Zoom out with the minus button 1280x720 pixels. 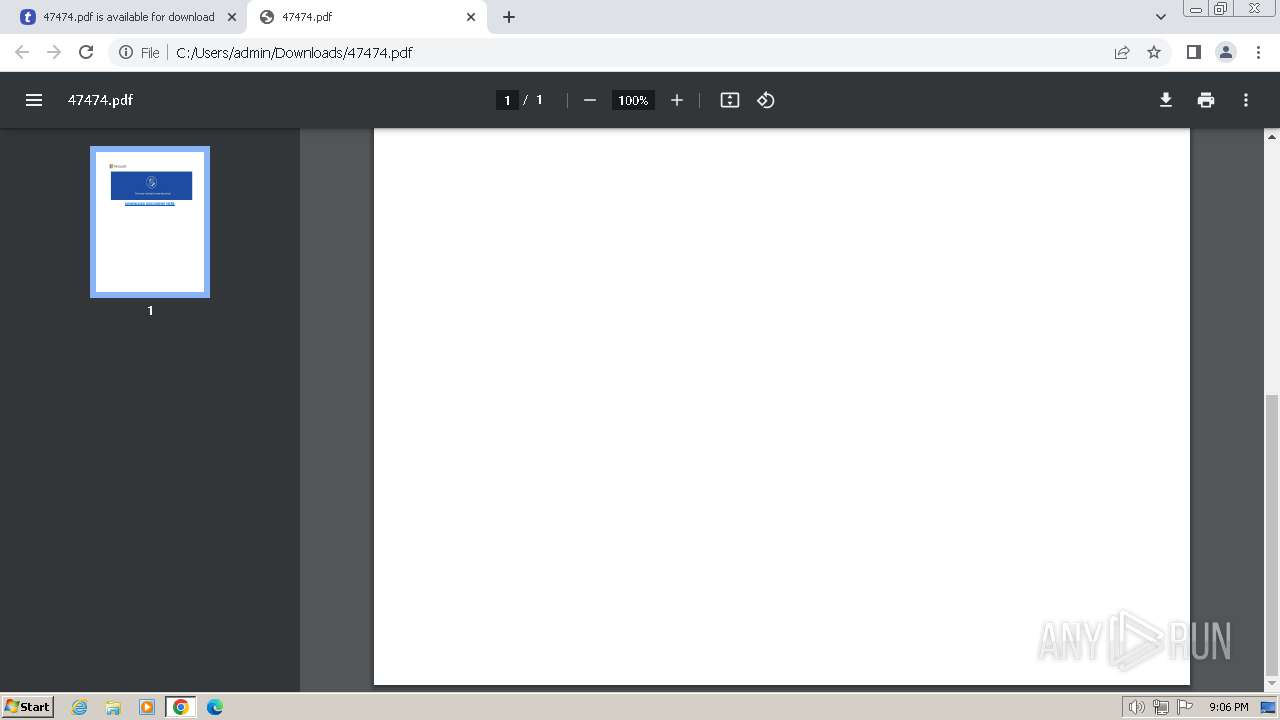point(590,100)
